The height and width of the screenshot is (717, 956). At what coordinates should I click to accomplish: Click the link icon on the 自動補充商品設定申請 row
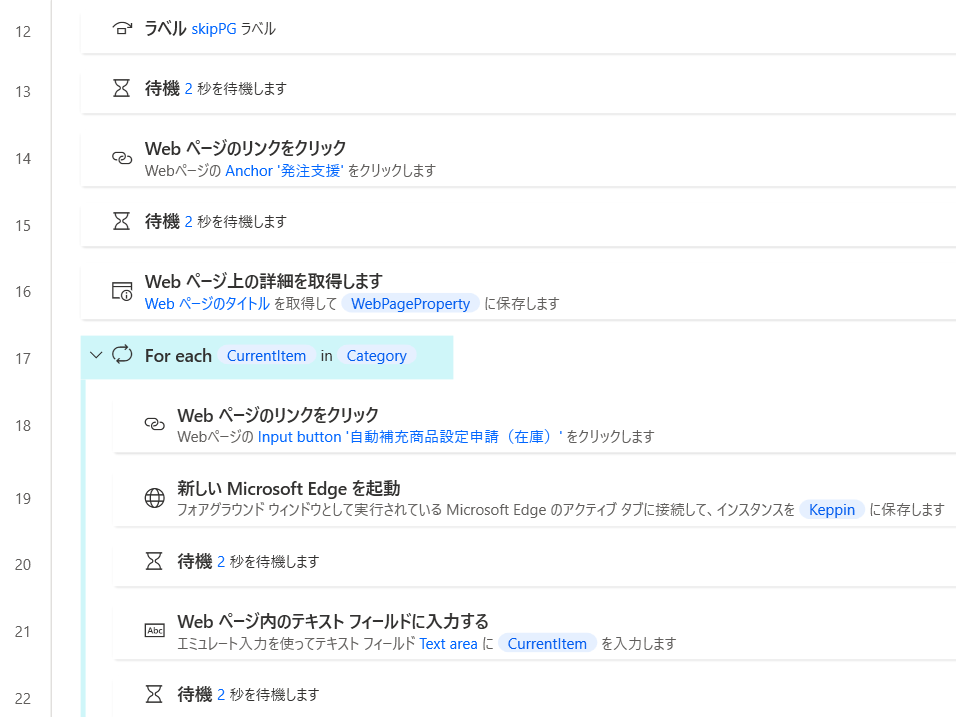click(154, 423)
